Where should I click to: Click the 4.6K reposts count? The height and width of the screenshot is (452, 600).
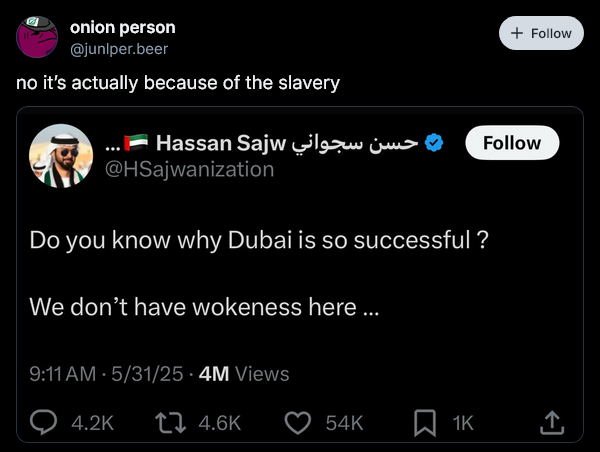tap(220, 423)
